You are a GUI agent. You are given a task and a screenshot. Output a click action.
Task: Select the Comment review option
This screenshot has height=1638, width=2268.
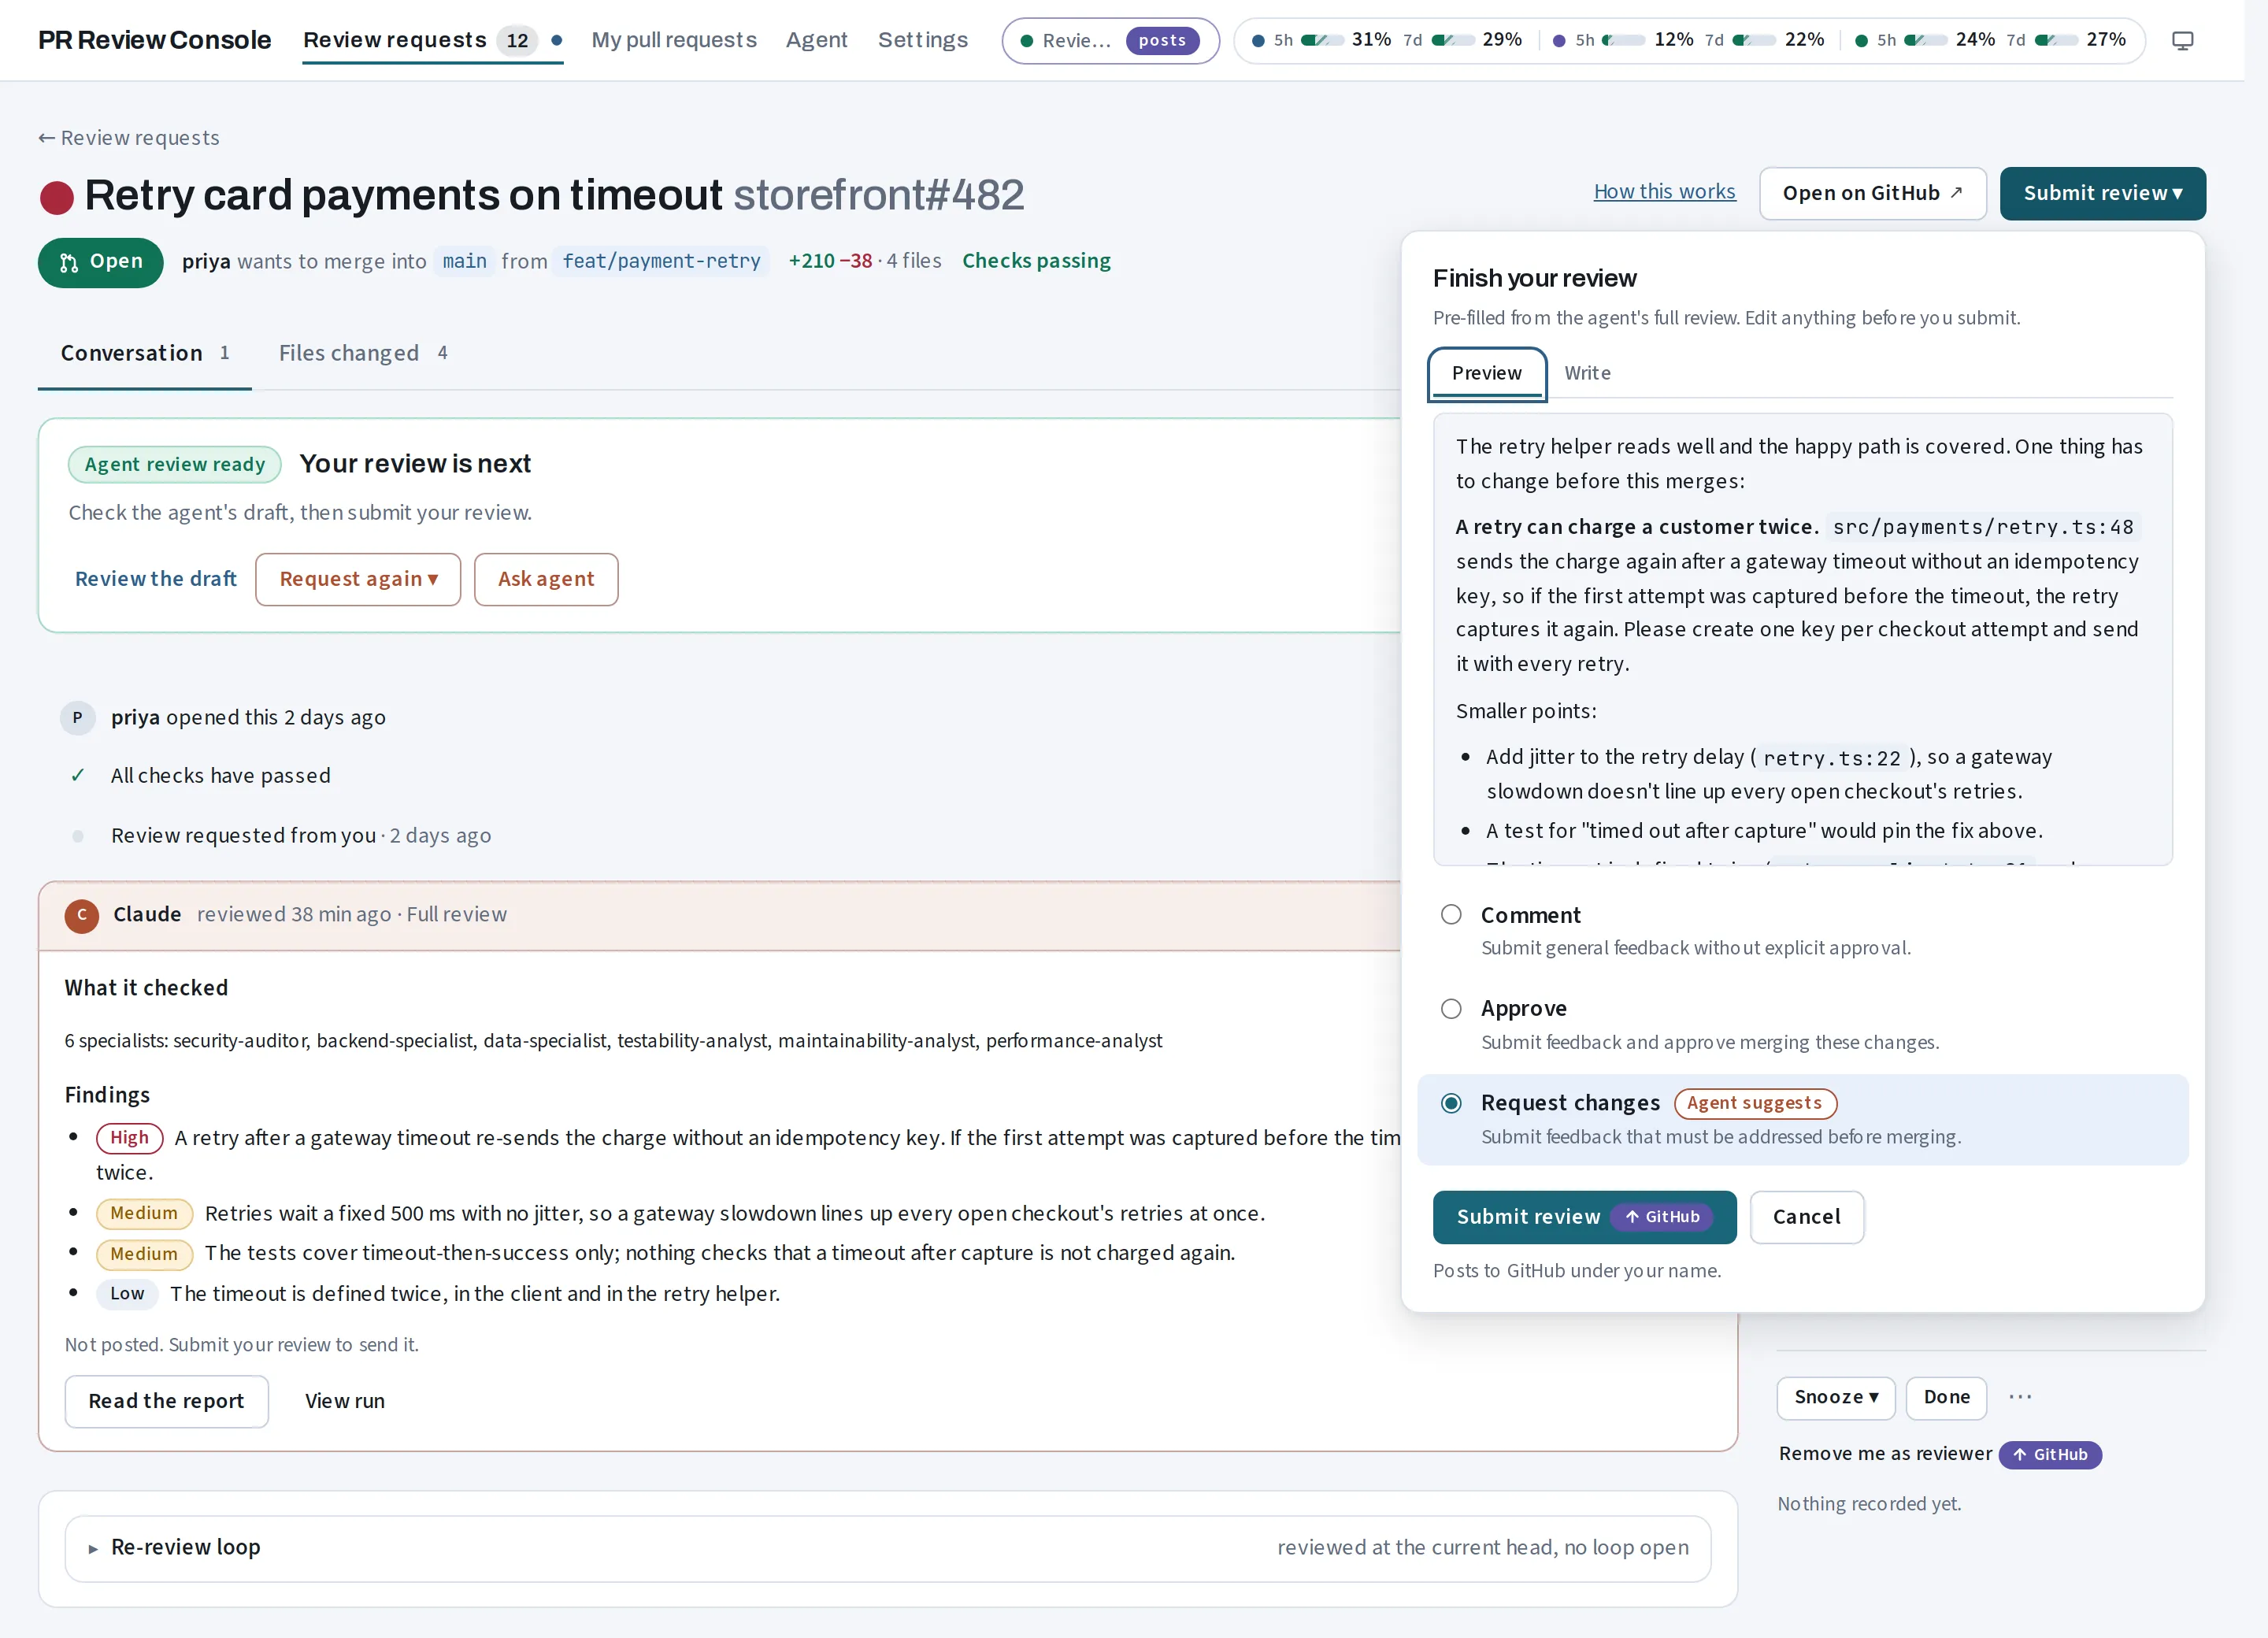point(1451,915)
